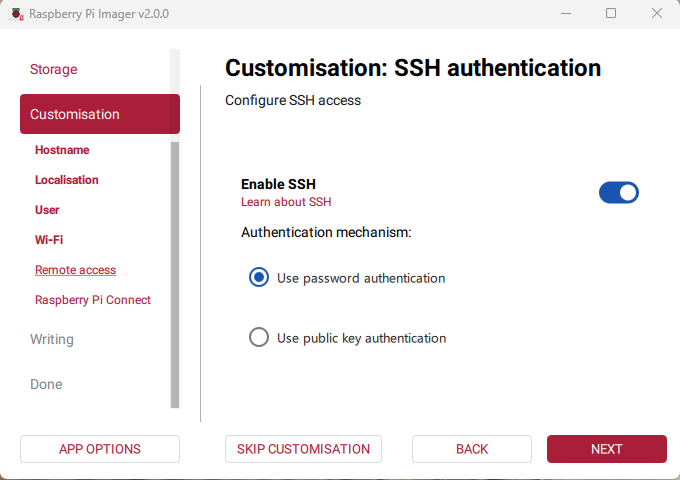Viewport: 680px width, 480px height.
Task: Open Raspberry Pi Connect settings
Action: [93, 300]
